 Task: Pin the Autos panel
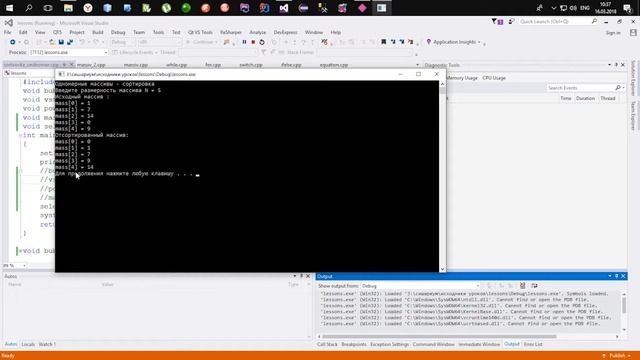tap(301, 276)
